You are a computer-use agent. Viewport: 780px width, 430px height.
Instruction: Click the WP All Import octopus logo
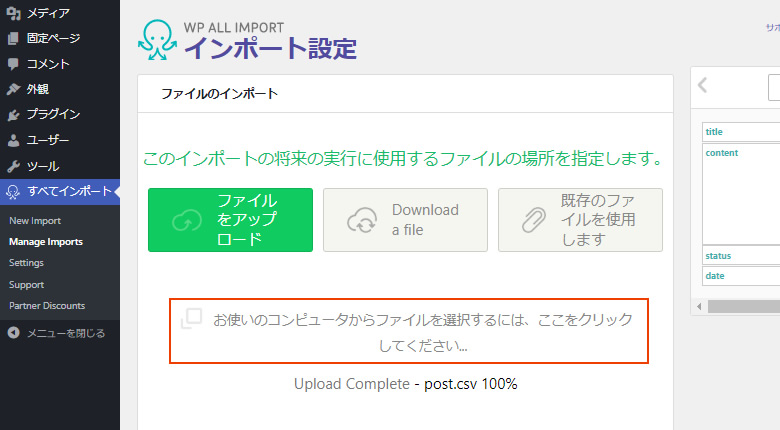[157, 40]
